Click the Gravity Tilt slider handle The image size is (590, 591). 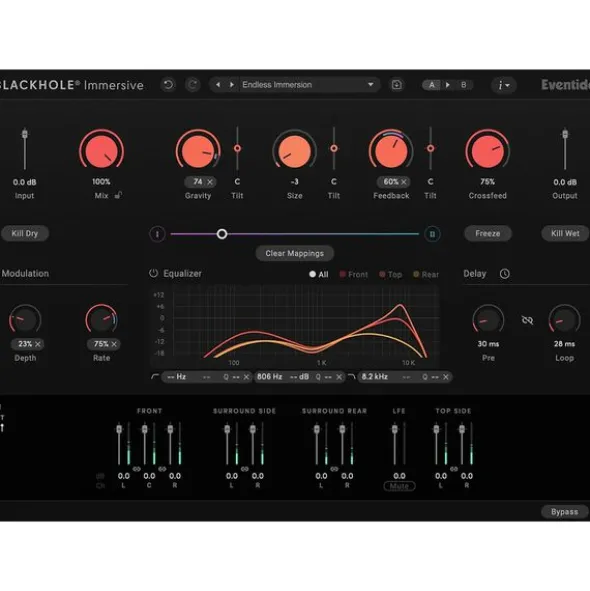click(x=237, y=149)
